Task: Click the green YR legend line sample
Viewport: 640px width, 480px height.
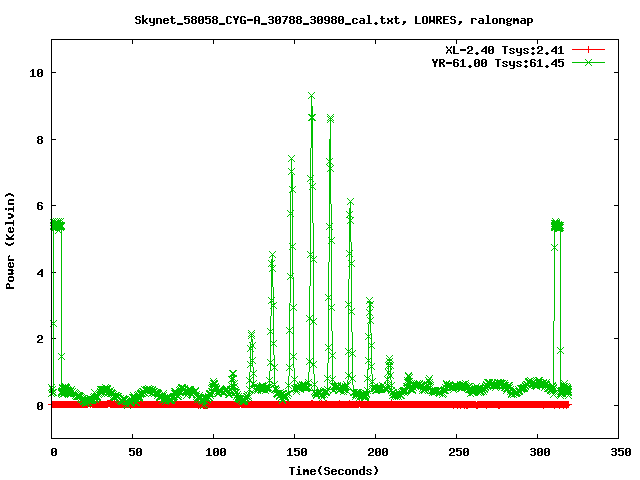Action: (x=588, y=62)
